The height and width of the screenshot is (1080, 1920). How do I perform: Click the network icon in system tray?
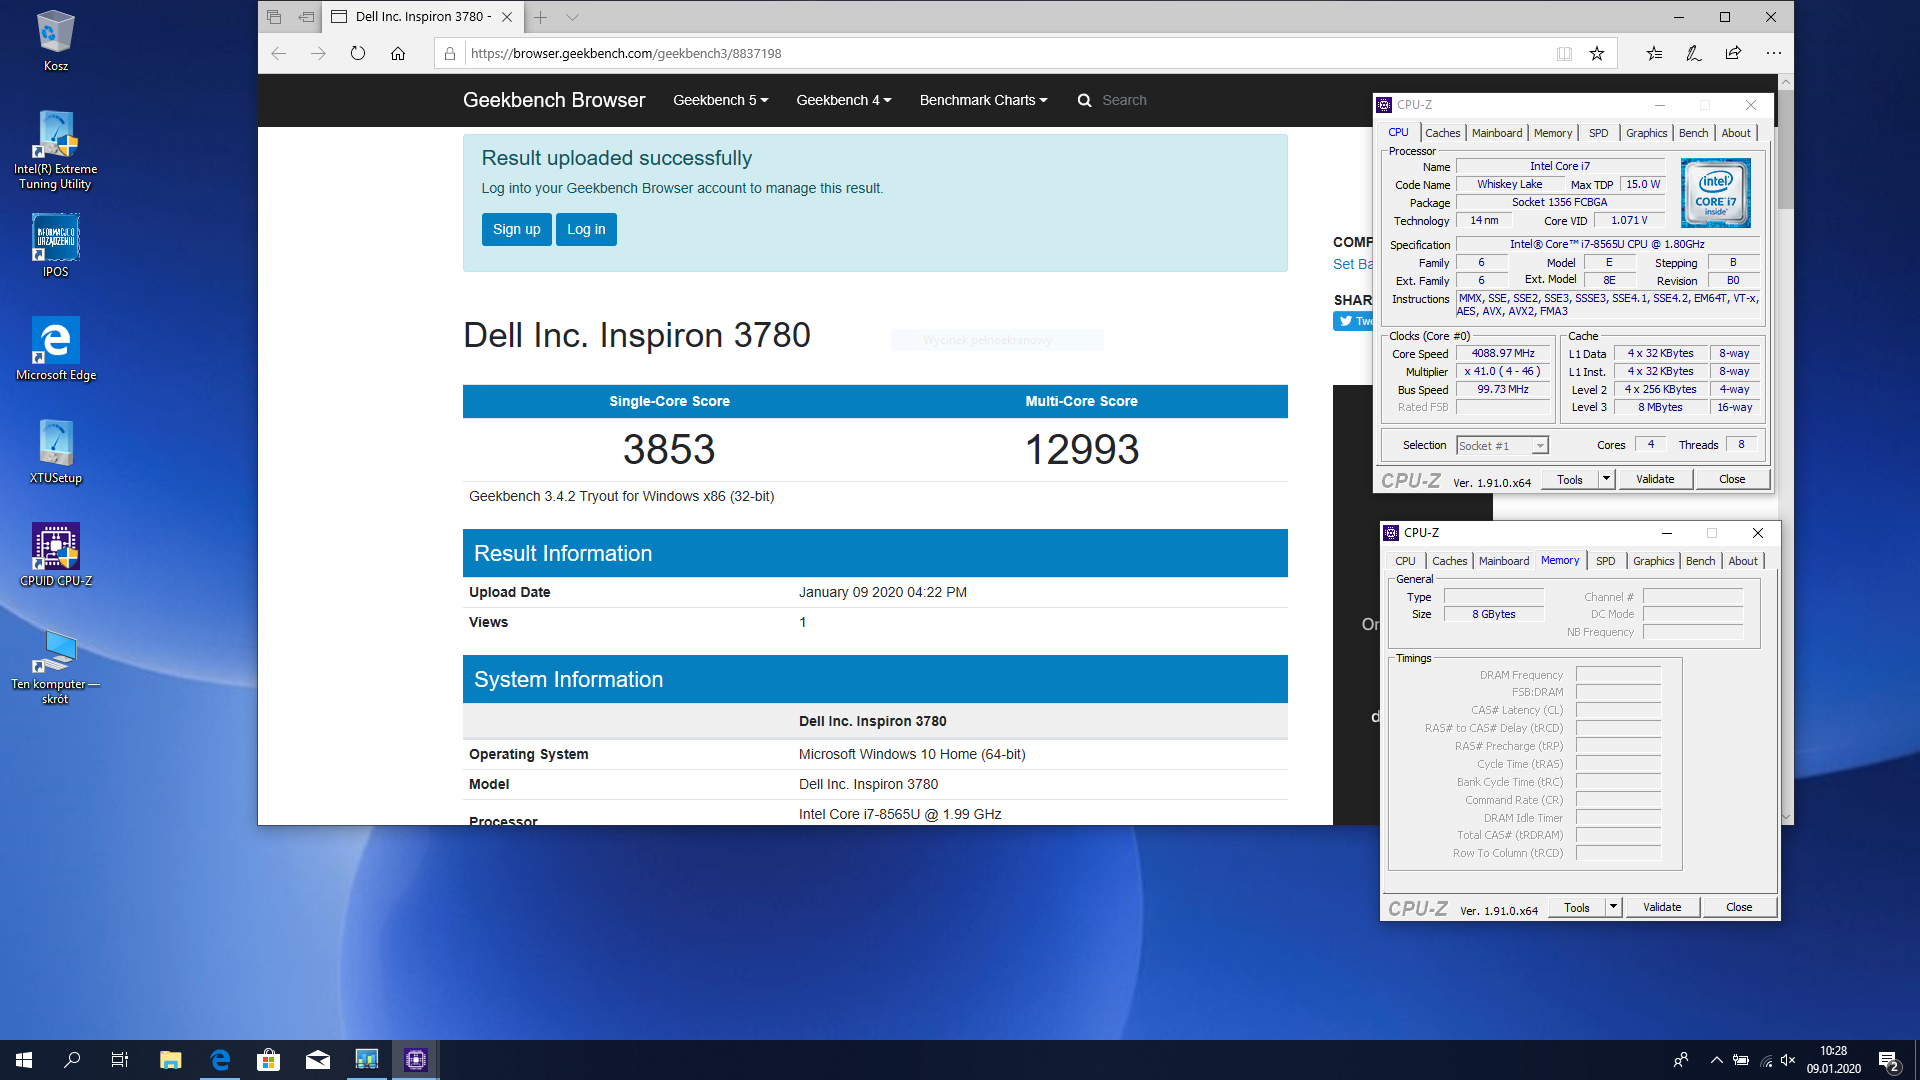1766,1060
